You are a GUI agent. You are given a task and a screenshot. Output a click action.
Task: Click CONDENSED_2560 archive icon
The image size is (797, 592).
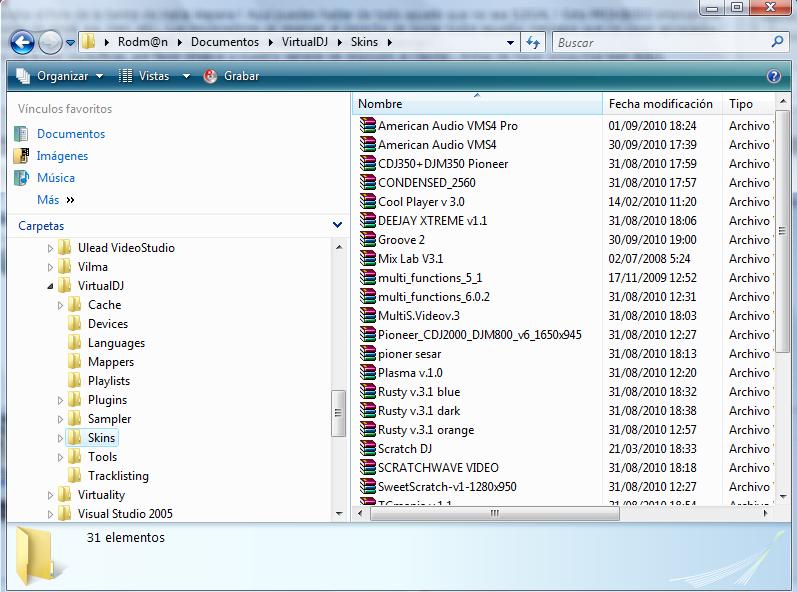pyautogui.click(x=367, y=182)
